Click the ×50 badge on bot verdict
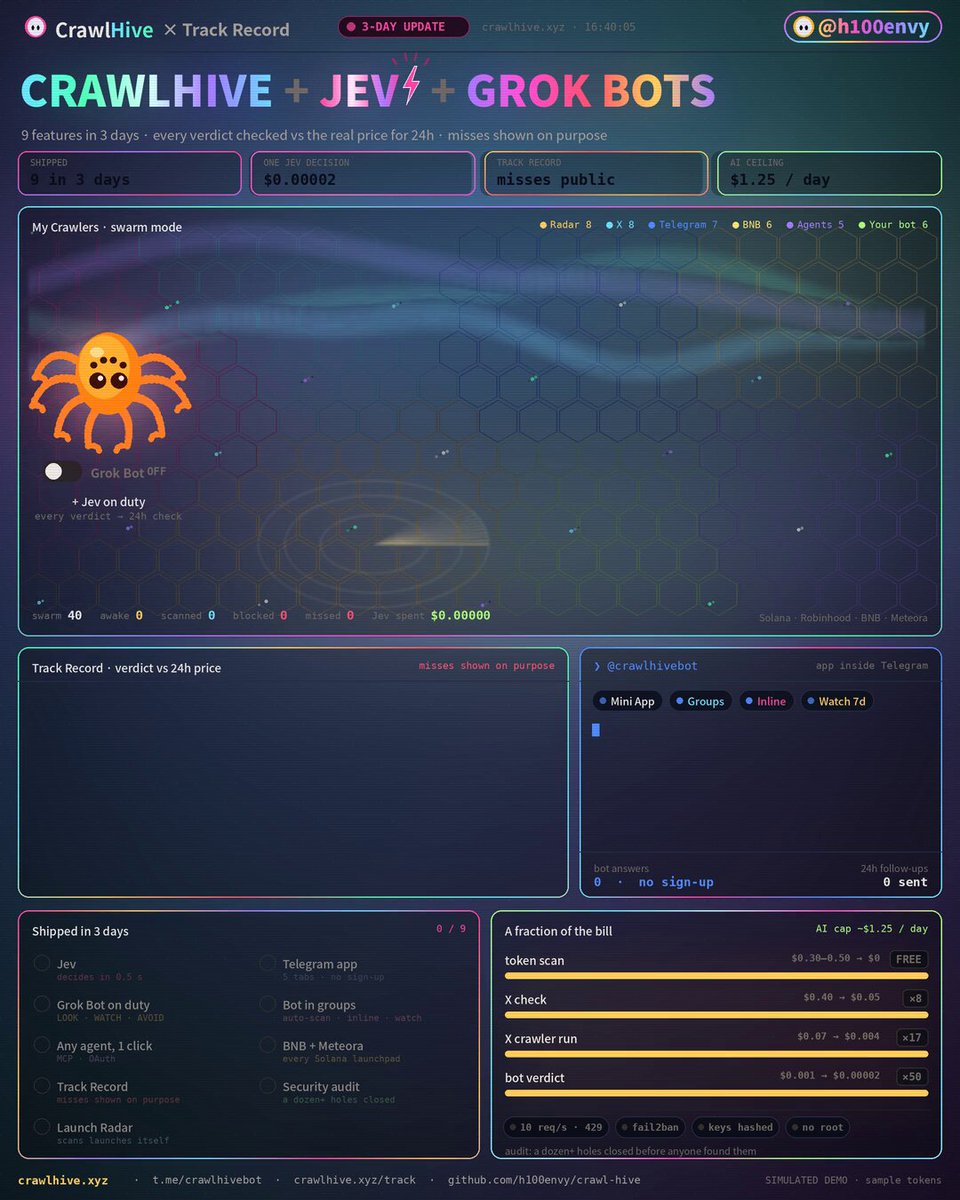960x1200 pixels. coord(912,1077)
